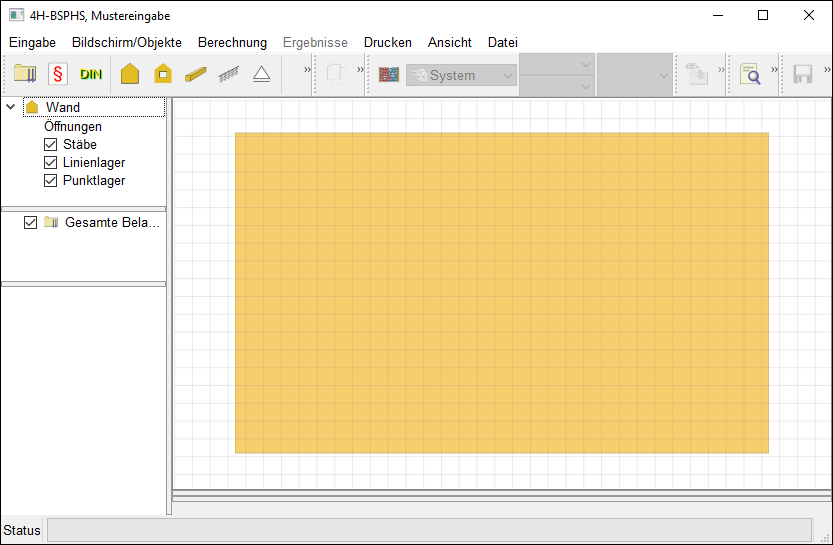This screenshot has width=833, height=545.
Task: Choose the yellow beam member icon
Action: coord(195,74)
